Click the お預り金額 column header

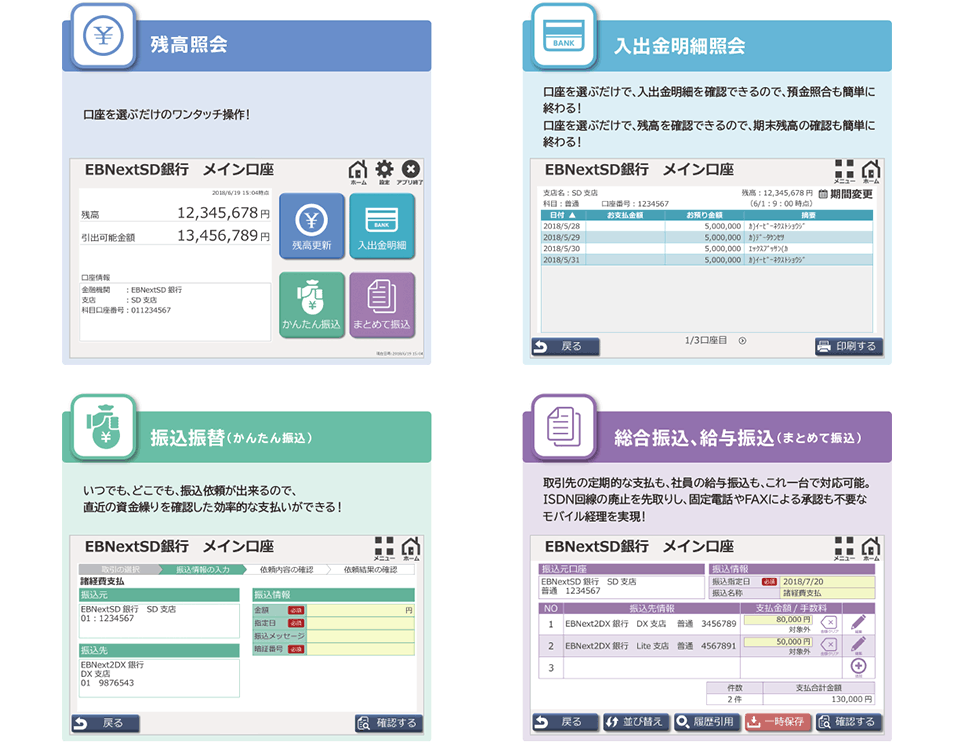click(x=704, y=215)
